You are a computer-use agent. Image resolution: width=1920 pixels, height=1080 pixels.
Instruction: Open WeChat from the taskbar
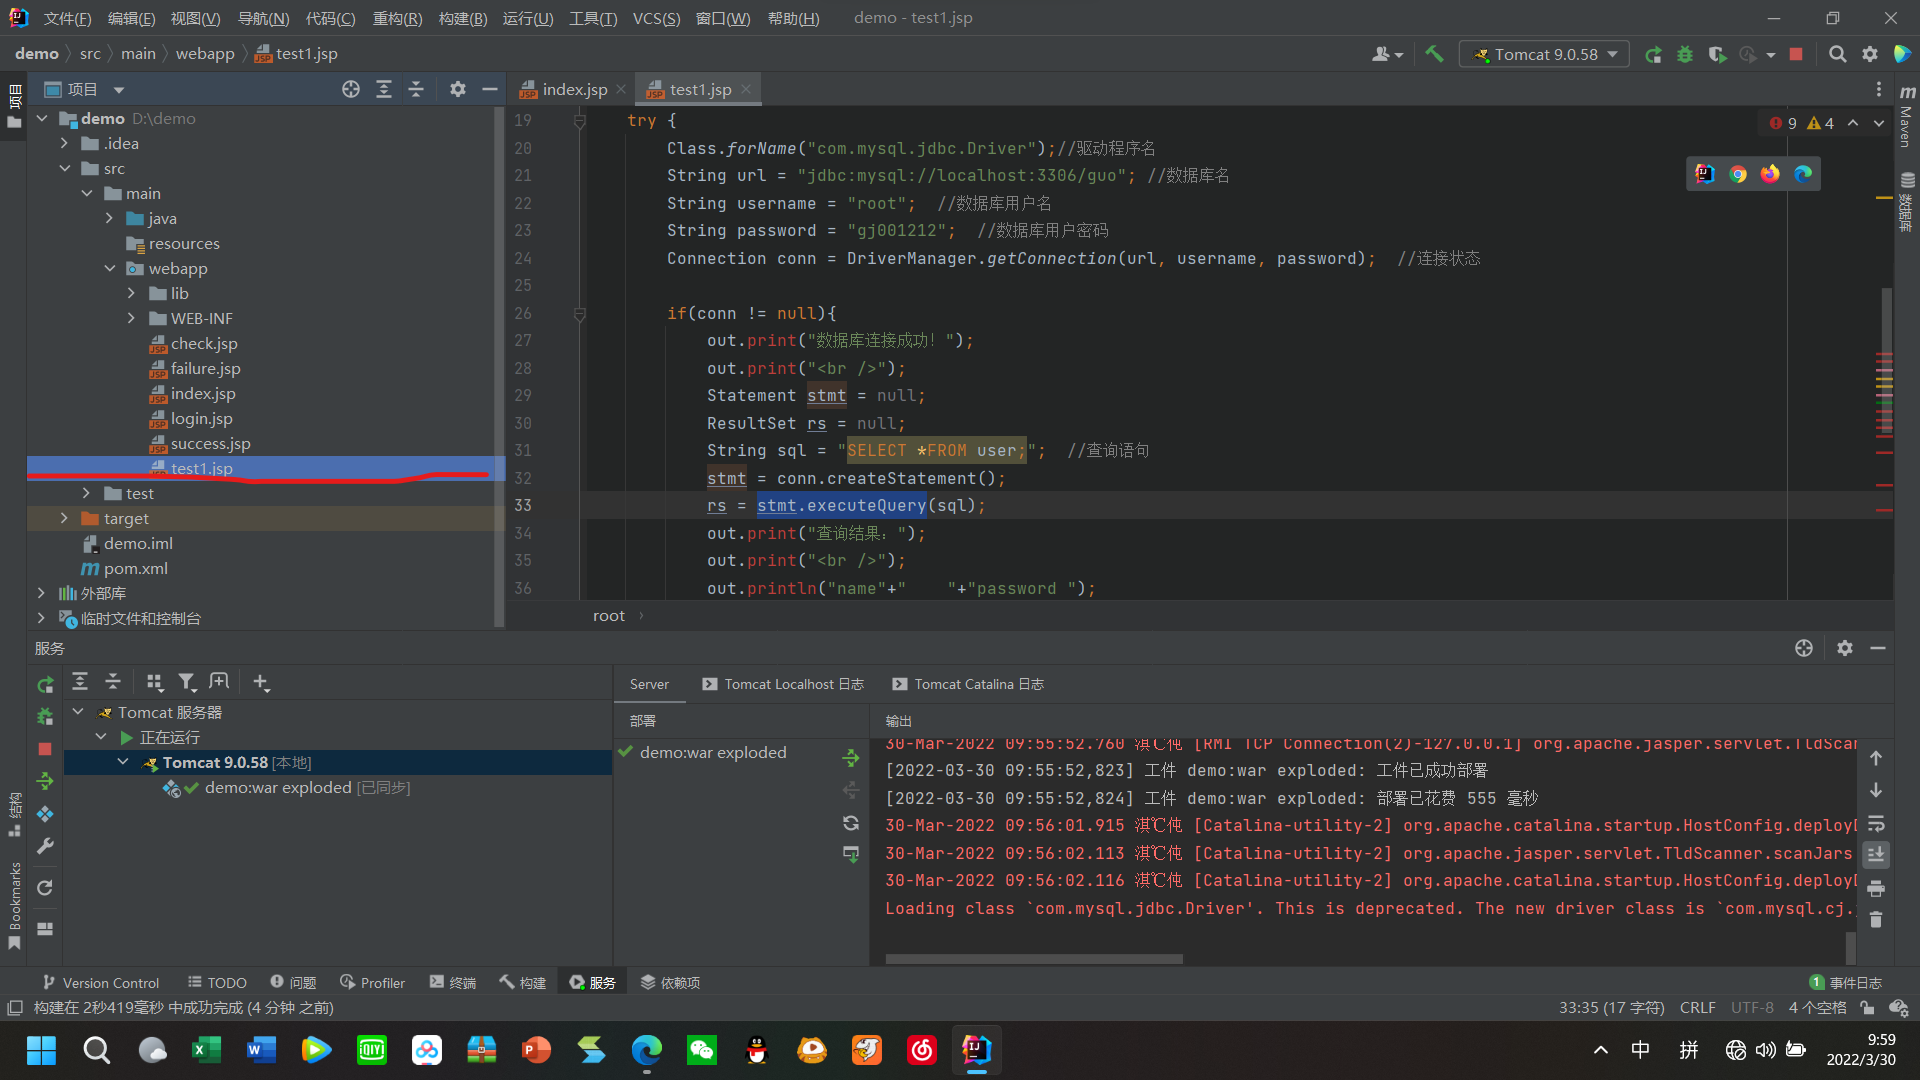point(702,1050)
